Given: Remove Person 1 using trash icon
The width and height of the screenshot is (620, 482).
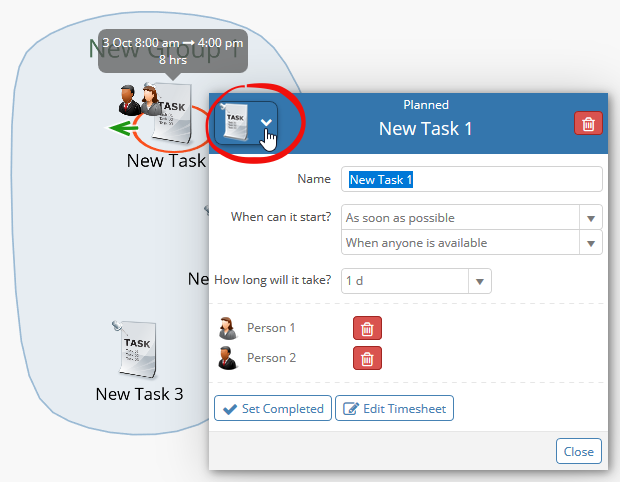Looking at the screenshot, I should click(367, 328).
